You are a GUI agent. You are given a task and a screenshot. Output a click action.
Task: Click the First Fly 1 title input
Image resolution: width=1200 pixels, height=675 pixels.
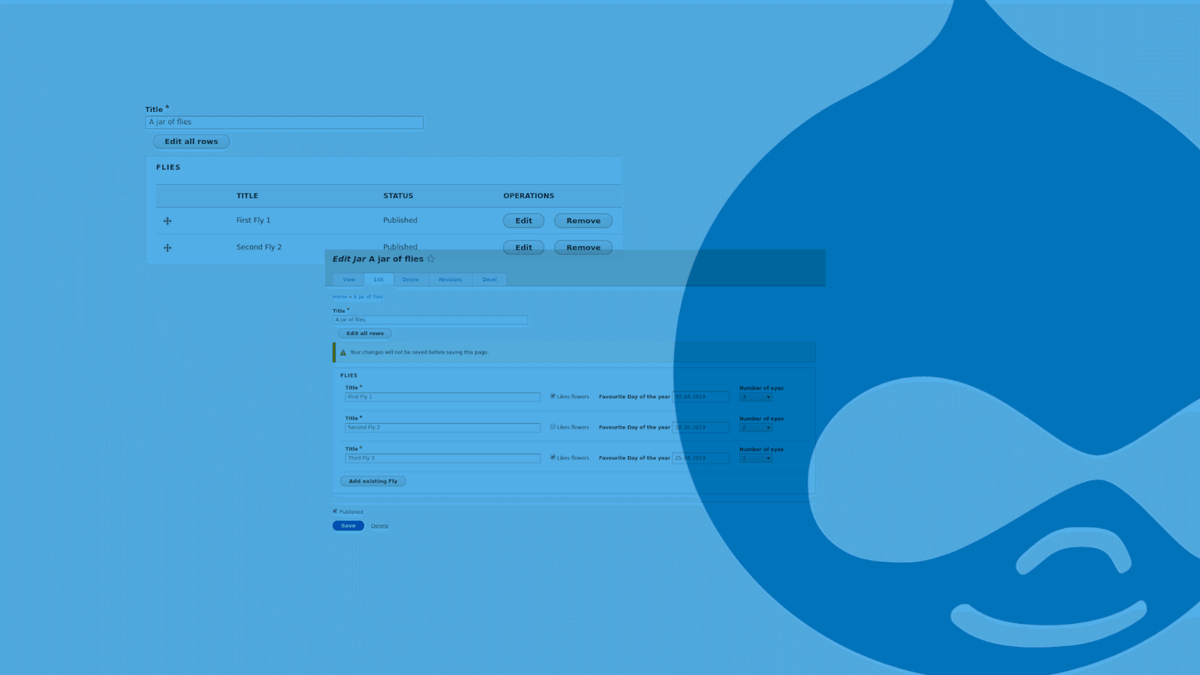443,397
